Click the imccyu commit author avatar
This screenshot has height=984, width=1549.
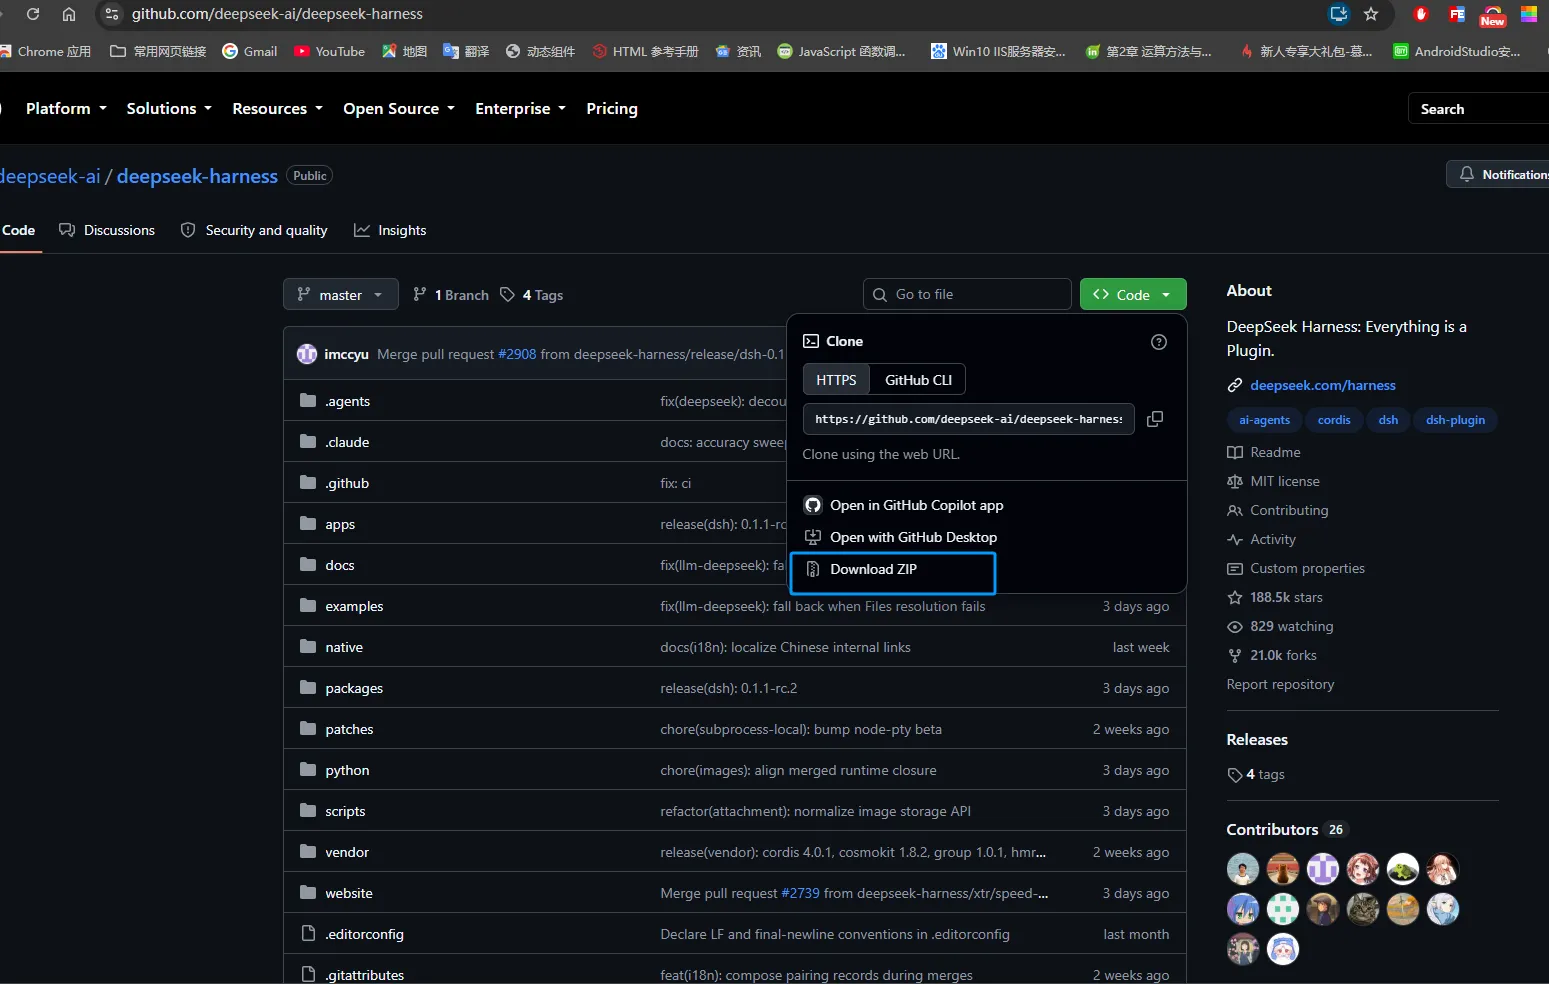coord(307,354)
